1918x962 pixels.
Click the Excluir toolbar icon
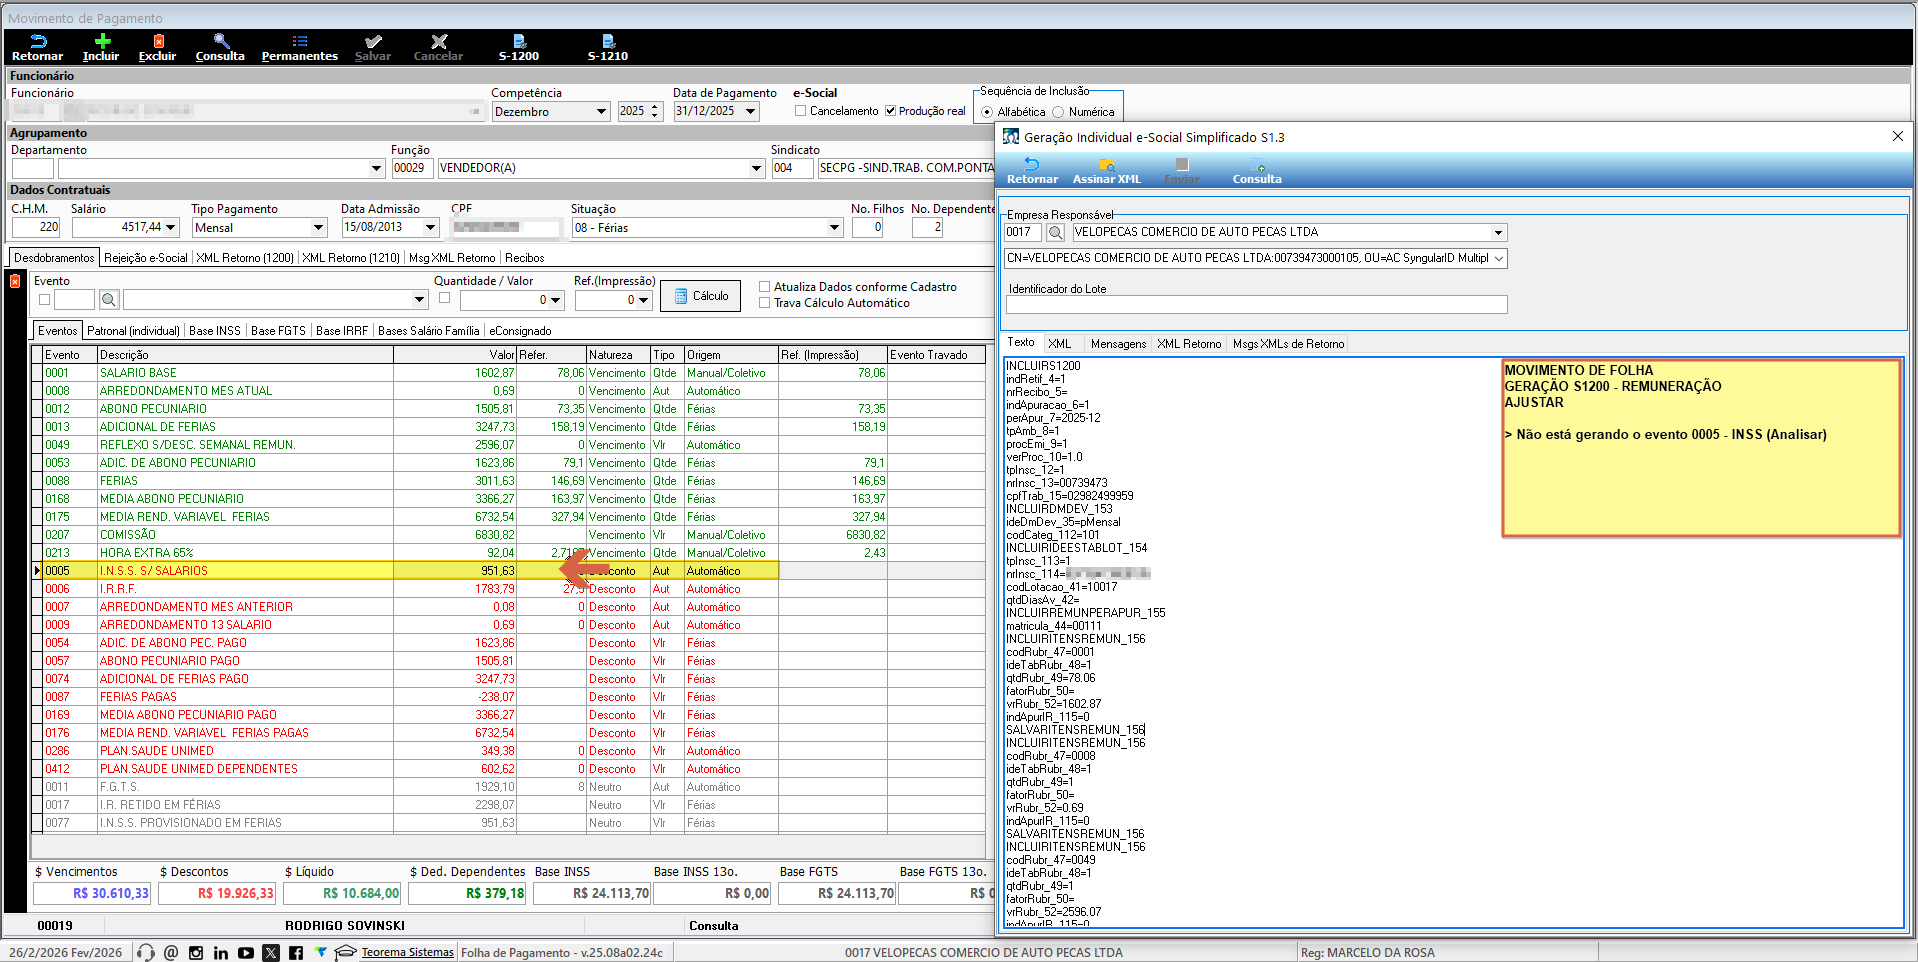pos(157,42)
